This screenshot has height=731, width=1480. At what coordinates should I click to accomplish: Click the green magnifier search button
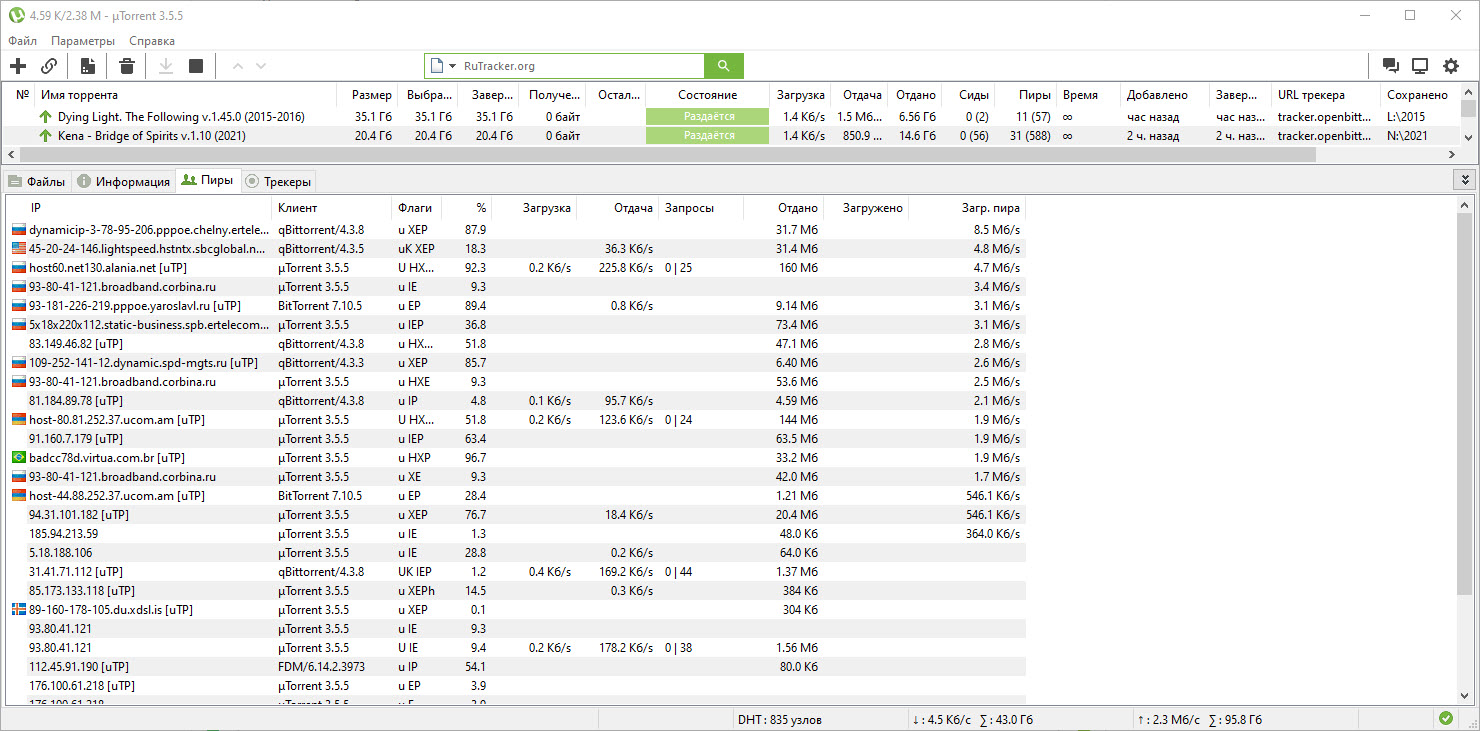coord(724,66)
